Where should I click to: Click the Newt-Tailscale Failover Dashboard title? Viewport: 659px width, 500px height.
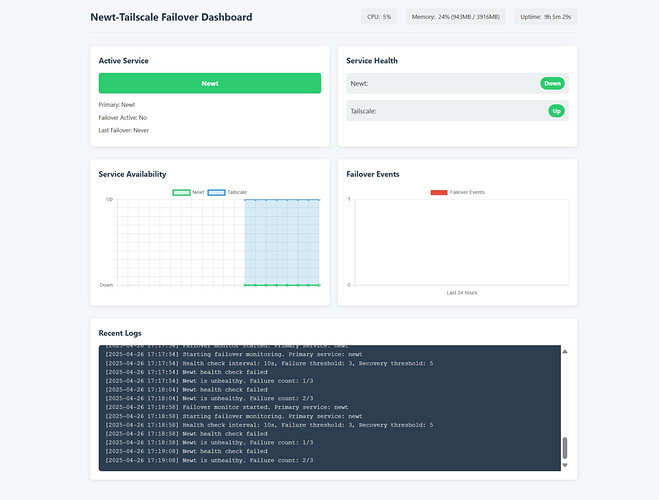point(171,17)
